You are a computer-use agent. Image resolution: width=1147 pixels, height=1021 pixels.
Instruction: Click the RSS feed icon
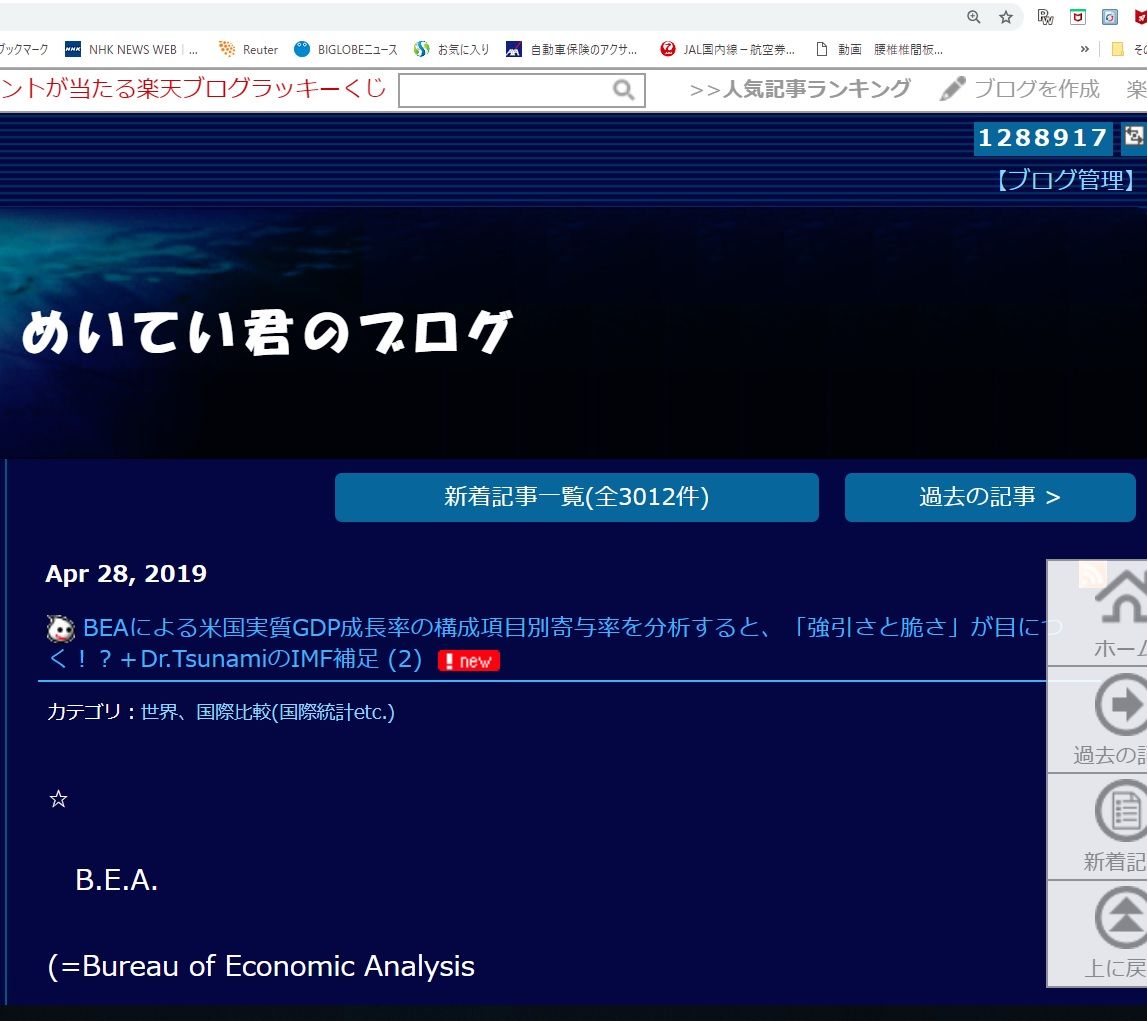(1092, 574)
